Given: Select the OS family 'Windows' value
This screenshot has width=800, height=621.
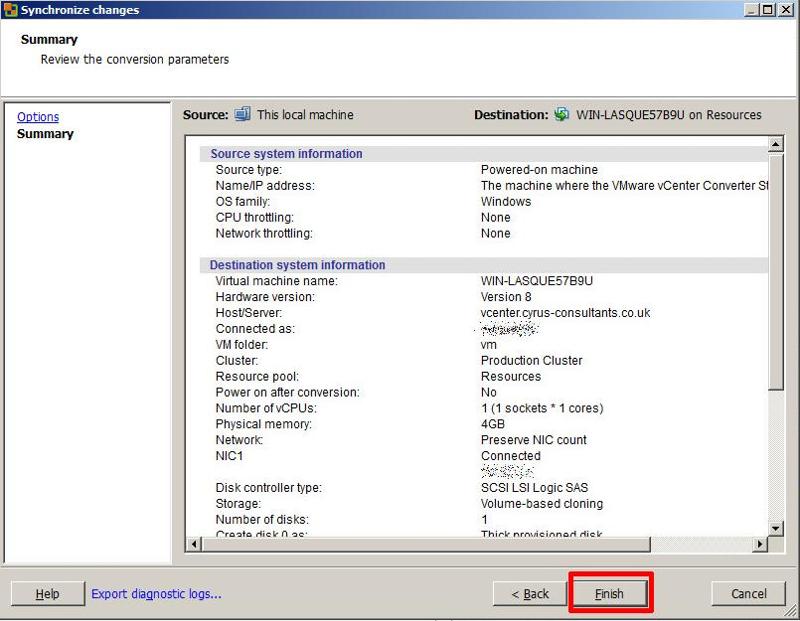Looking at the screenshot, I should pos(506,202).
